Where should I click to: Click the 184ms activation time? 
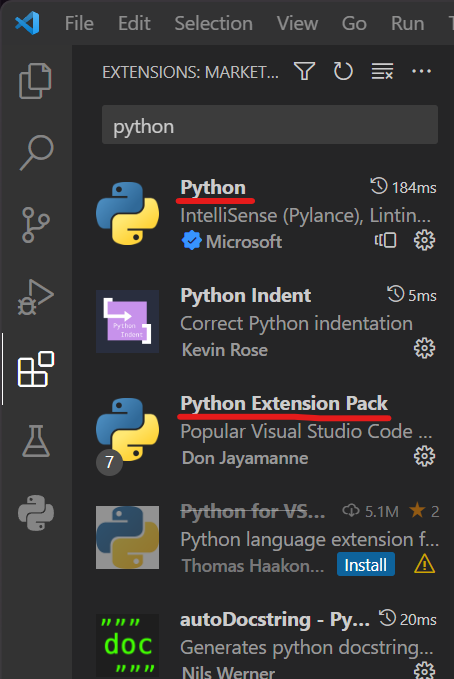pos(403,188)
